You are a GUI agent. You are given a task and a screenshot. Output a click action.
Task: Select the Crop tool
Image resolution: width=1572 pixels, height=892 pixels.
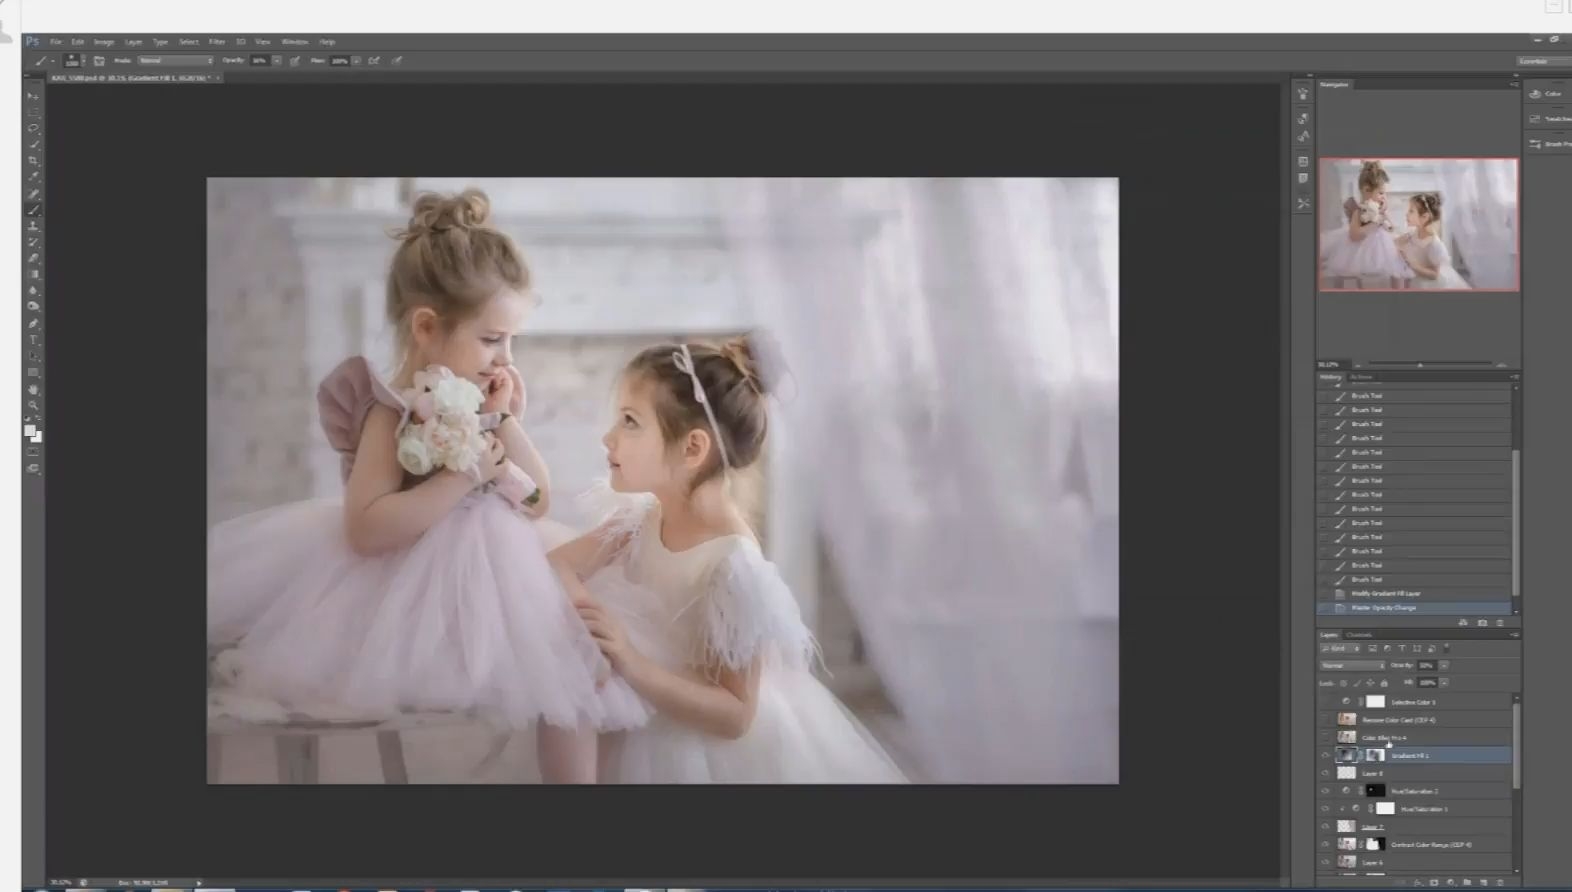(x=33, y=161)
